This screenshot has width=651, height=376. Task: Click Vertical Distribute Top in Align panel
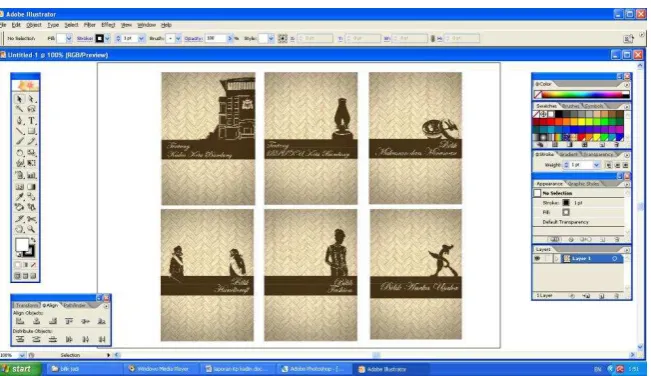pos(20,339)
